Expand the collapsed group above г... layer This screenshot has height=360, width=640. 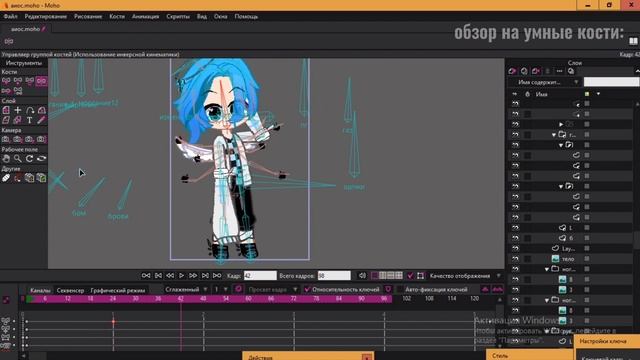(561, 124)
